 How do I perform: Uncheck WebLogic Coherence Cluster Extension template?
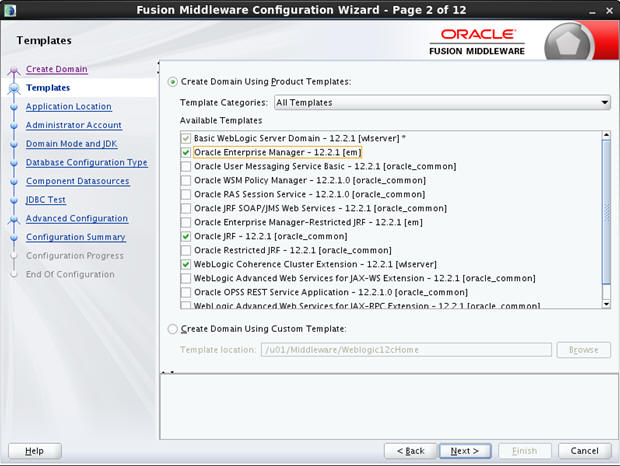tap(185, 264)
